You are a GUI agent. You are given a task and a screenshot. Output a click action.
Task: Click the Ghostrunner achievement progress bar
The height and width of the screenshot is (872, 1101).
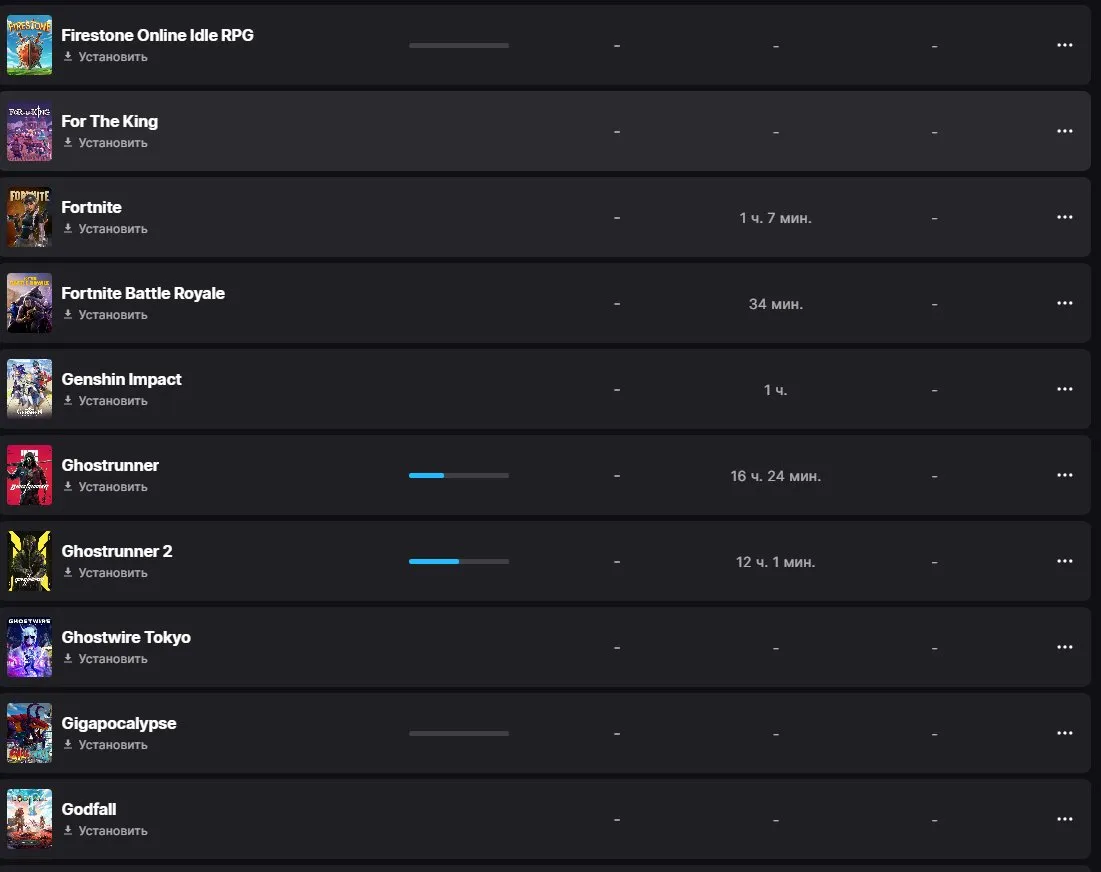(x=459, y=475)
